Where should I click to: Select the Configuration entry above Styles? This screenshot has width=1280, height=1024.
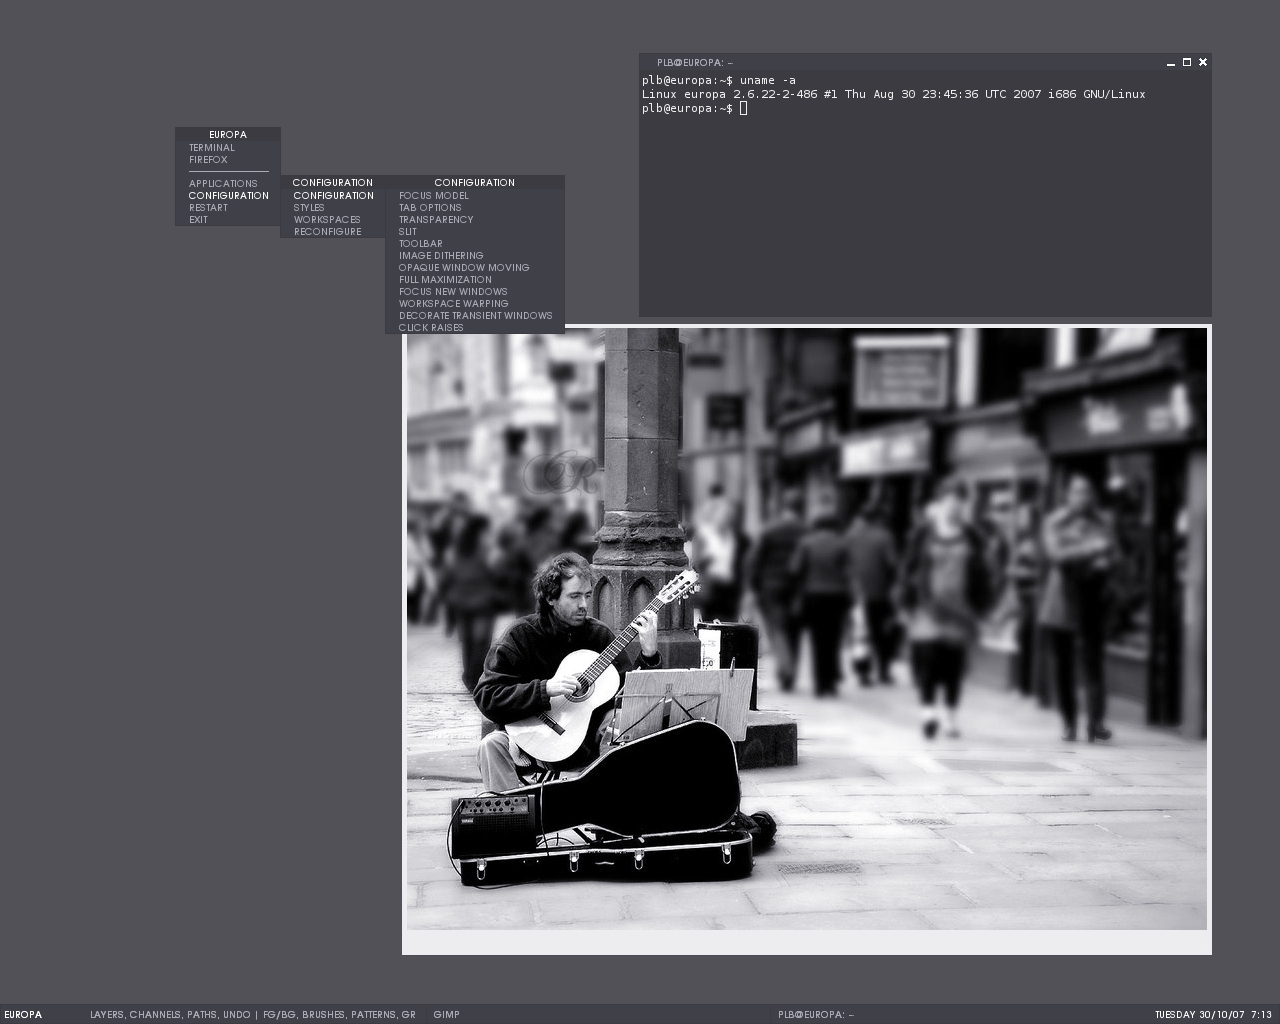pos(333,196)
